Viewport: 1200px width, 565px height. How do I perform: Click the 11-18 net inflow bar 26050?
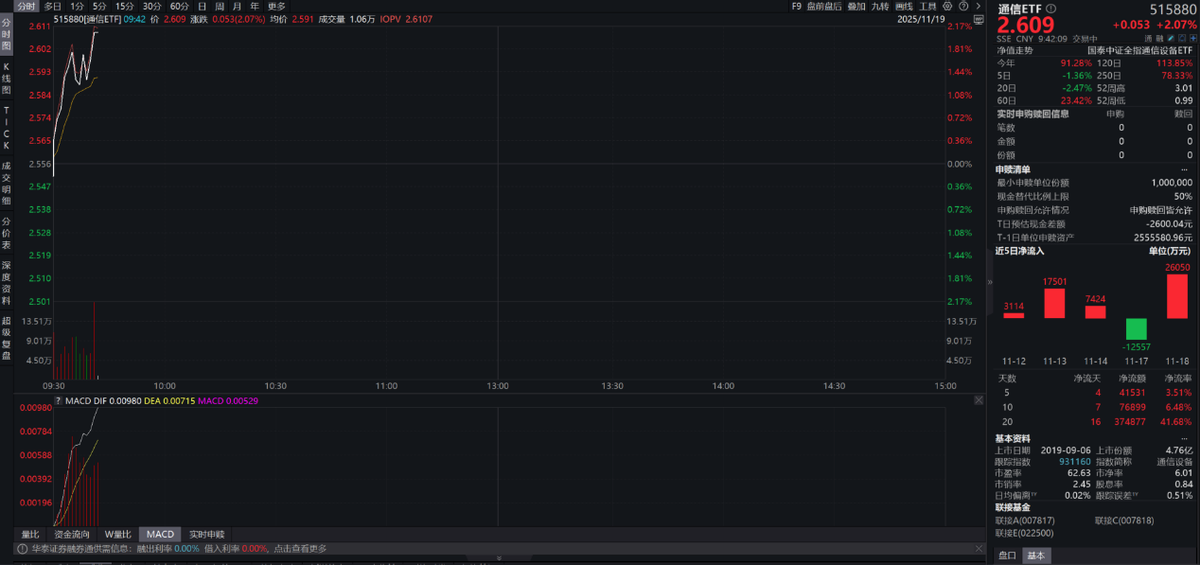coord(1176,296)
